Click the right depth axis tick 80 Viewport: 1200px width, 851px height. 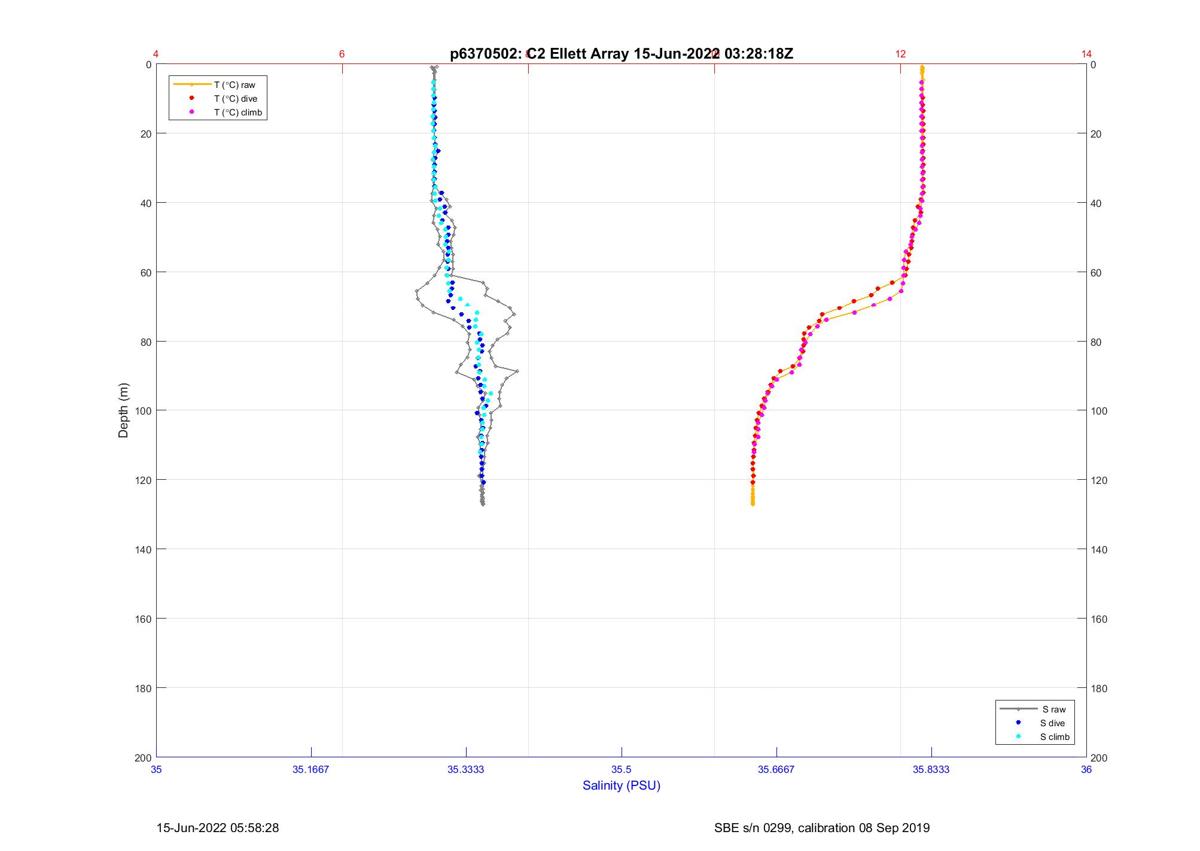(1097, 342)
